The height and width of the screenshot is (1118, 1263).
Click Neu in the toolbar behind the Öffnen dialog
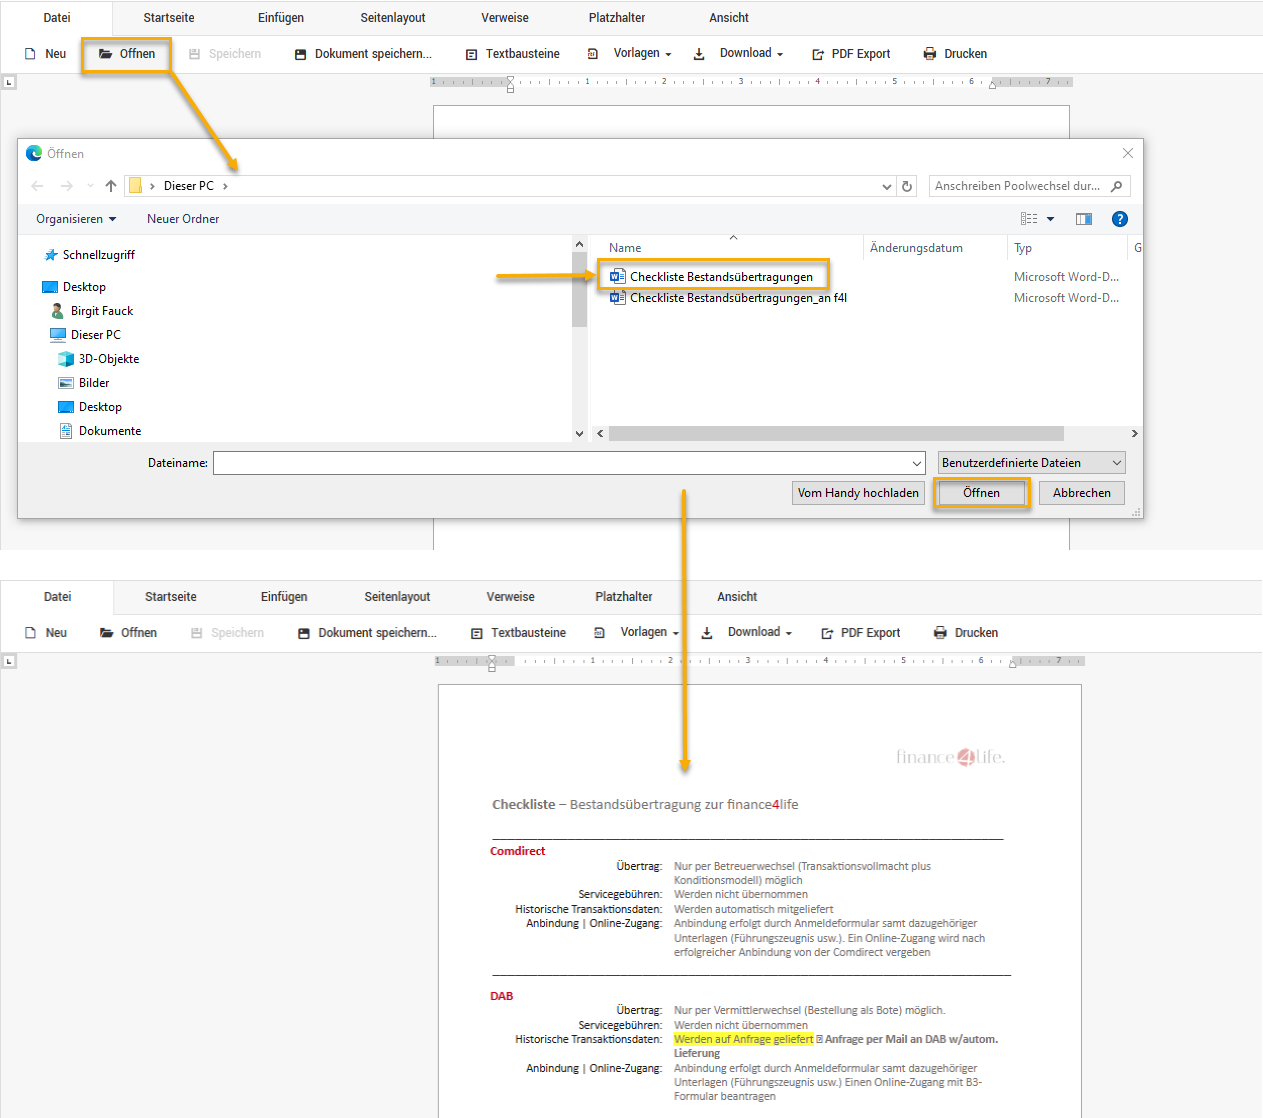click(46, 54)
